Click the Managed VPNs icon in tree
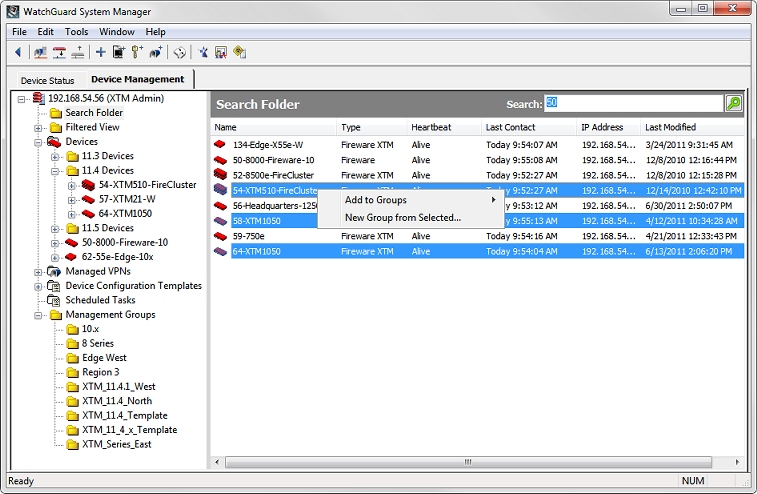The height and width of the screenshot is (494, 757). coord(55,271)
